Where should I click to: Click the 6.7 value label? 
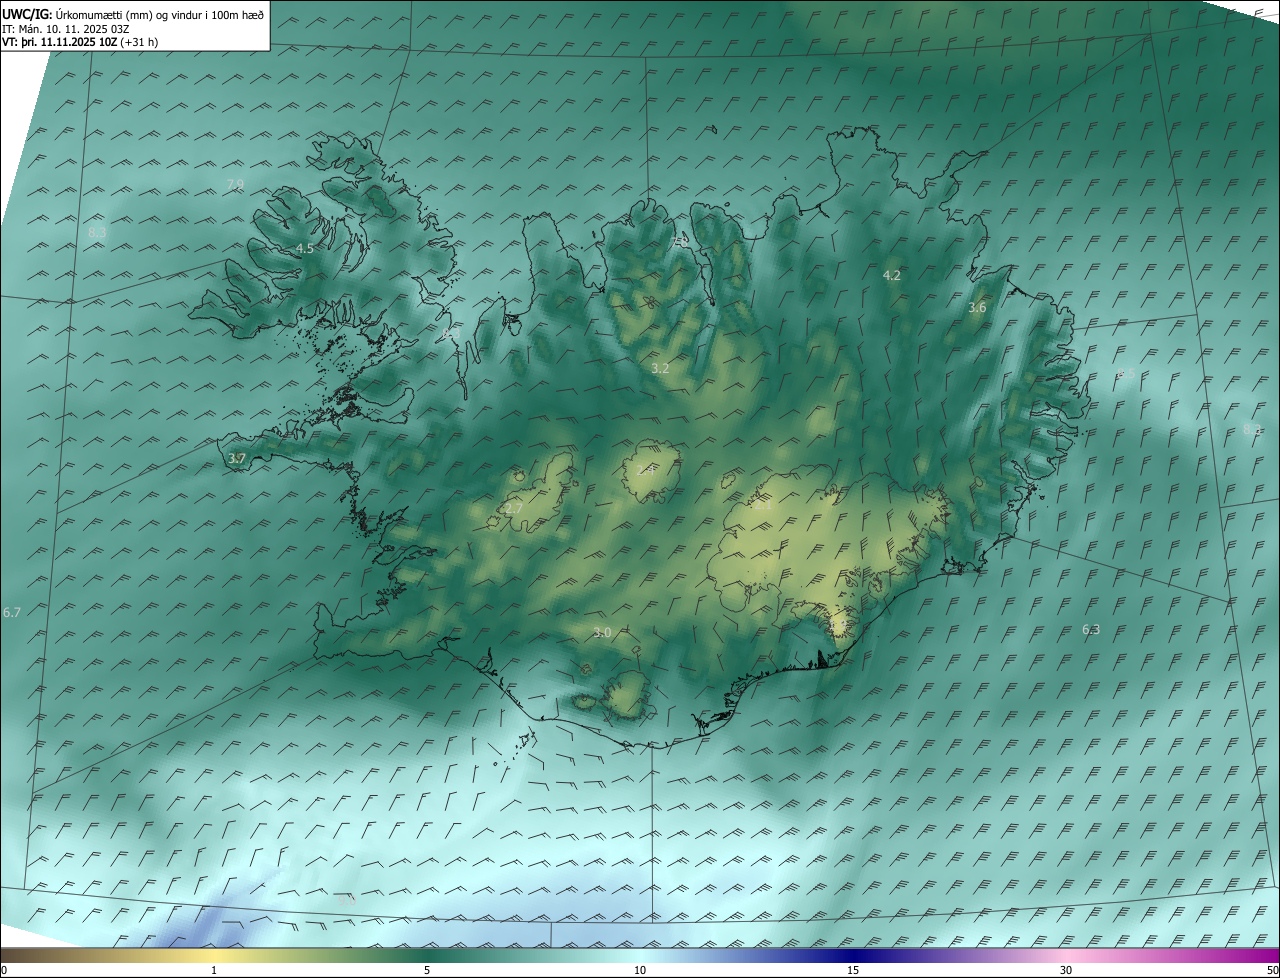pos(12,611)
